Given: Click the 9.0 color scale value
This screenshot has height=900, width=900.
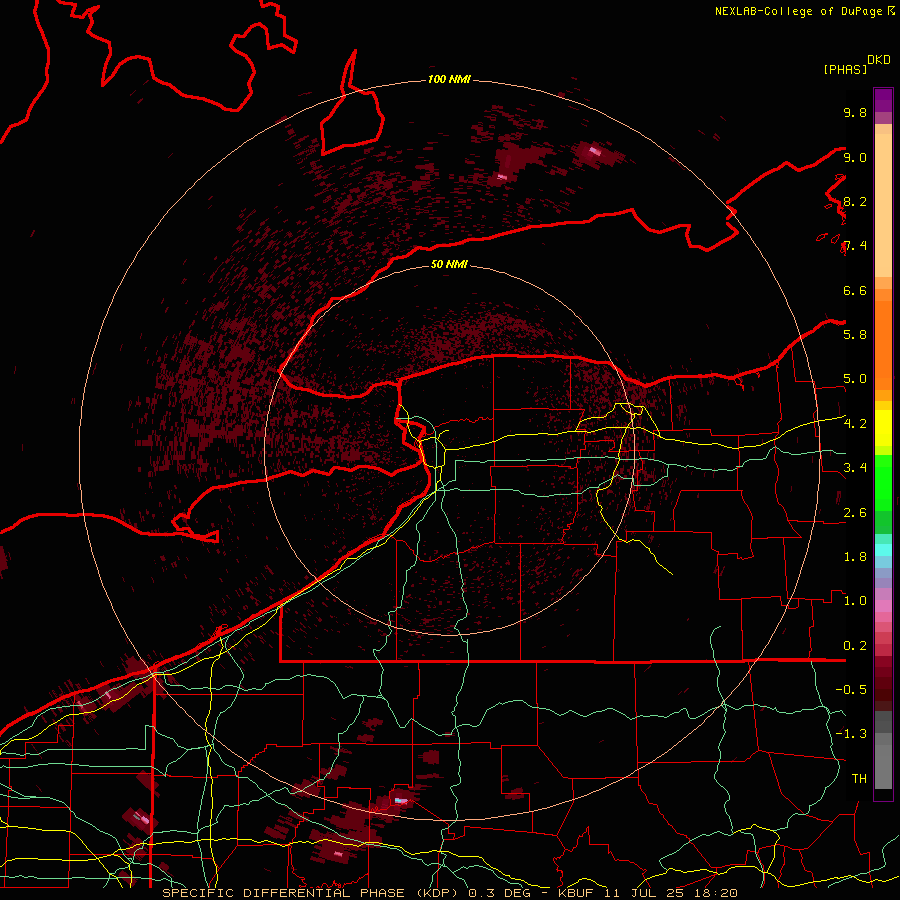Looking at the screenshot, I should [x=855, y=157].
